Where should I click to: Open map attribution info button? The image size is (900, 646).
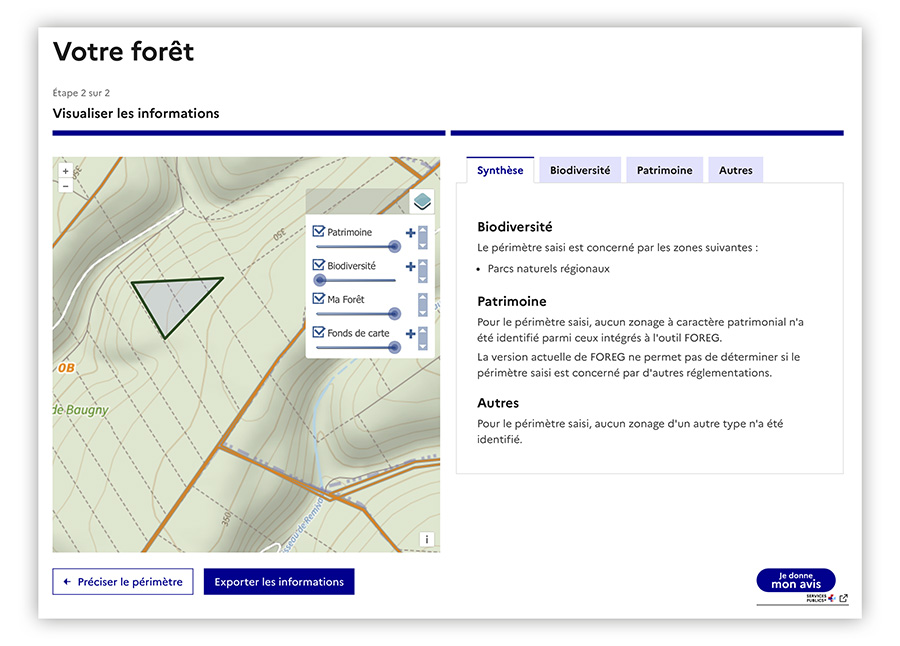(427, 539)
